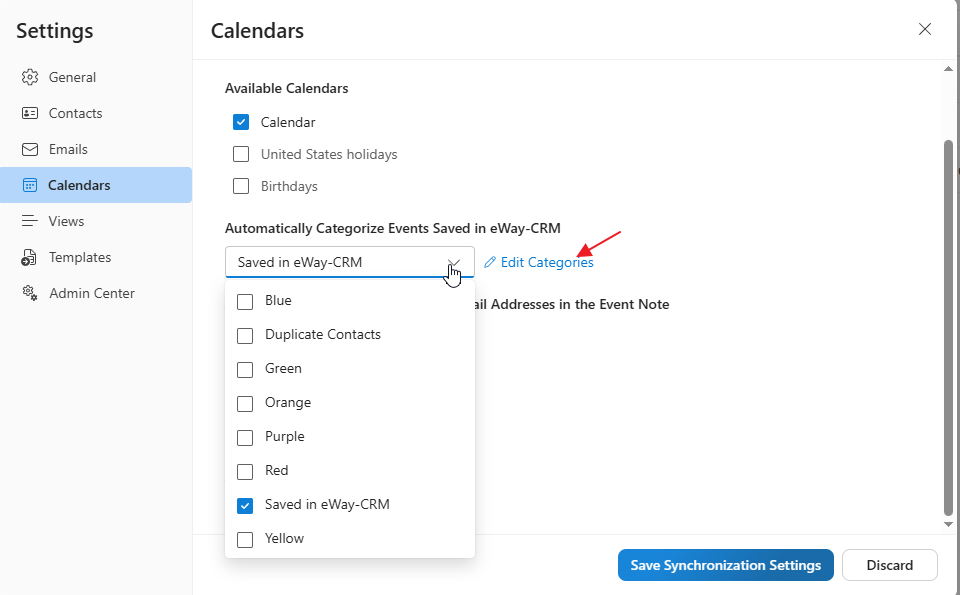Click the Admin Center gears icon

point(30,293)
